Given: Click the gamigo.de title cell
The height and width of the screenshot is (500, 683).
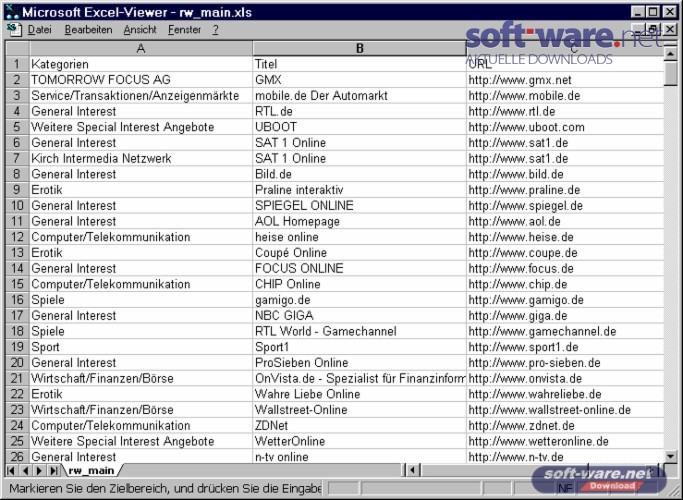Looking at the screenshot, I should coord(359,300).
